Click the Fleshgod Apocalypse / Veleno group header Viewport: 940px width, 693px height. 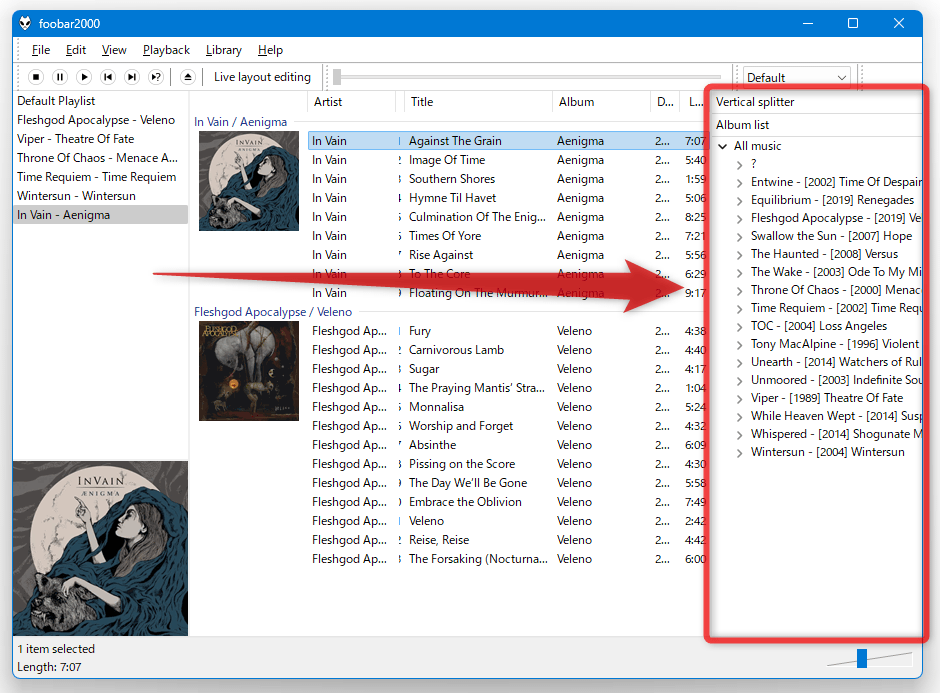pos(273,312)
